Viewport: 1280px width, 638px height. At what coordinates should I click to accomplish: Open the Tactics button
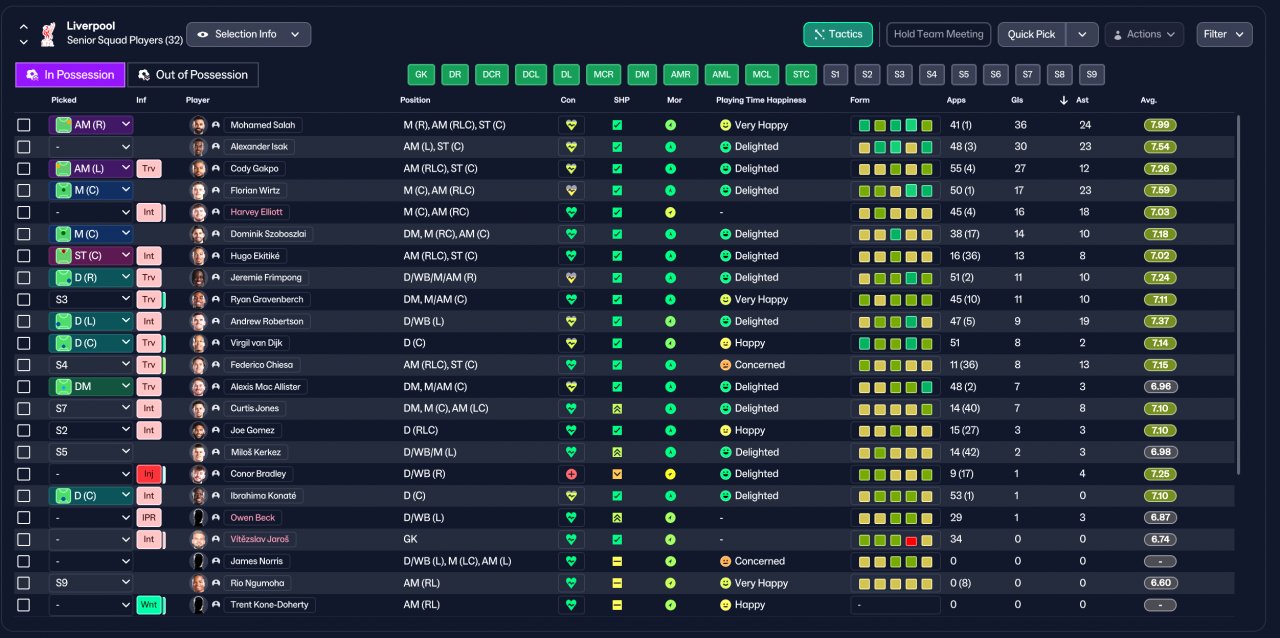pyautogui.click(x=838, y=34)
